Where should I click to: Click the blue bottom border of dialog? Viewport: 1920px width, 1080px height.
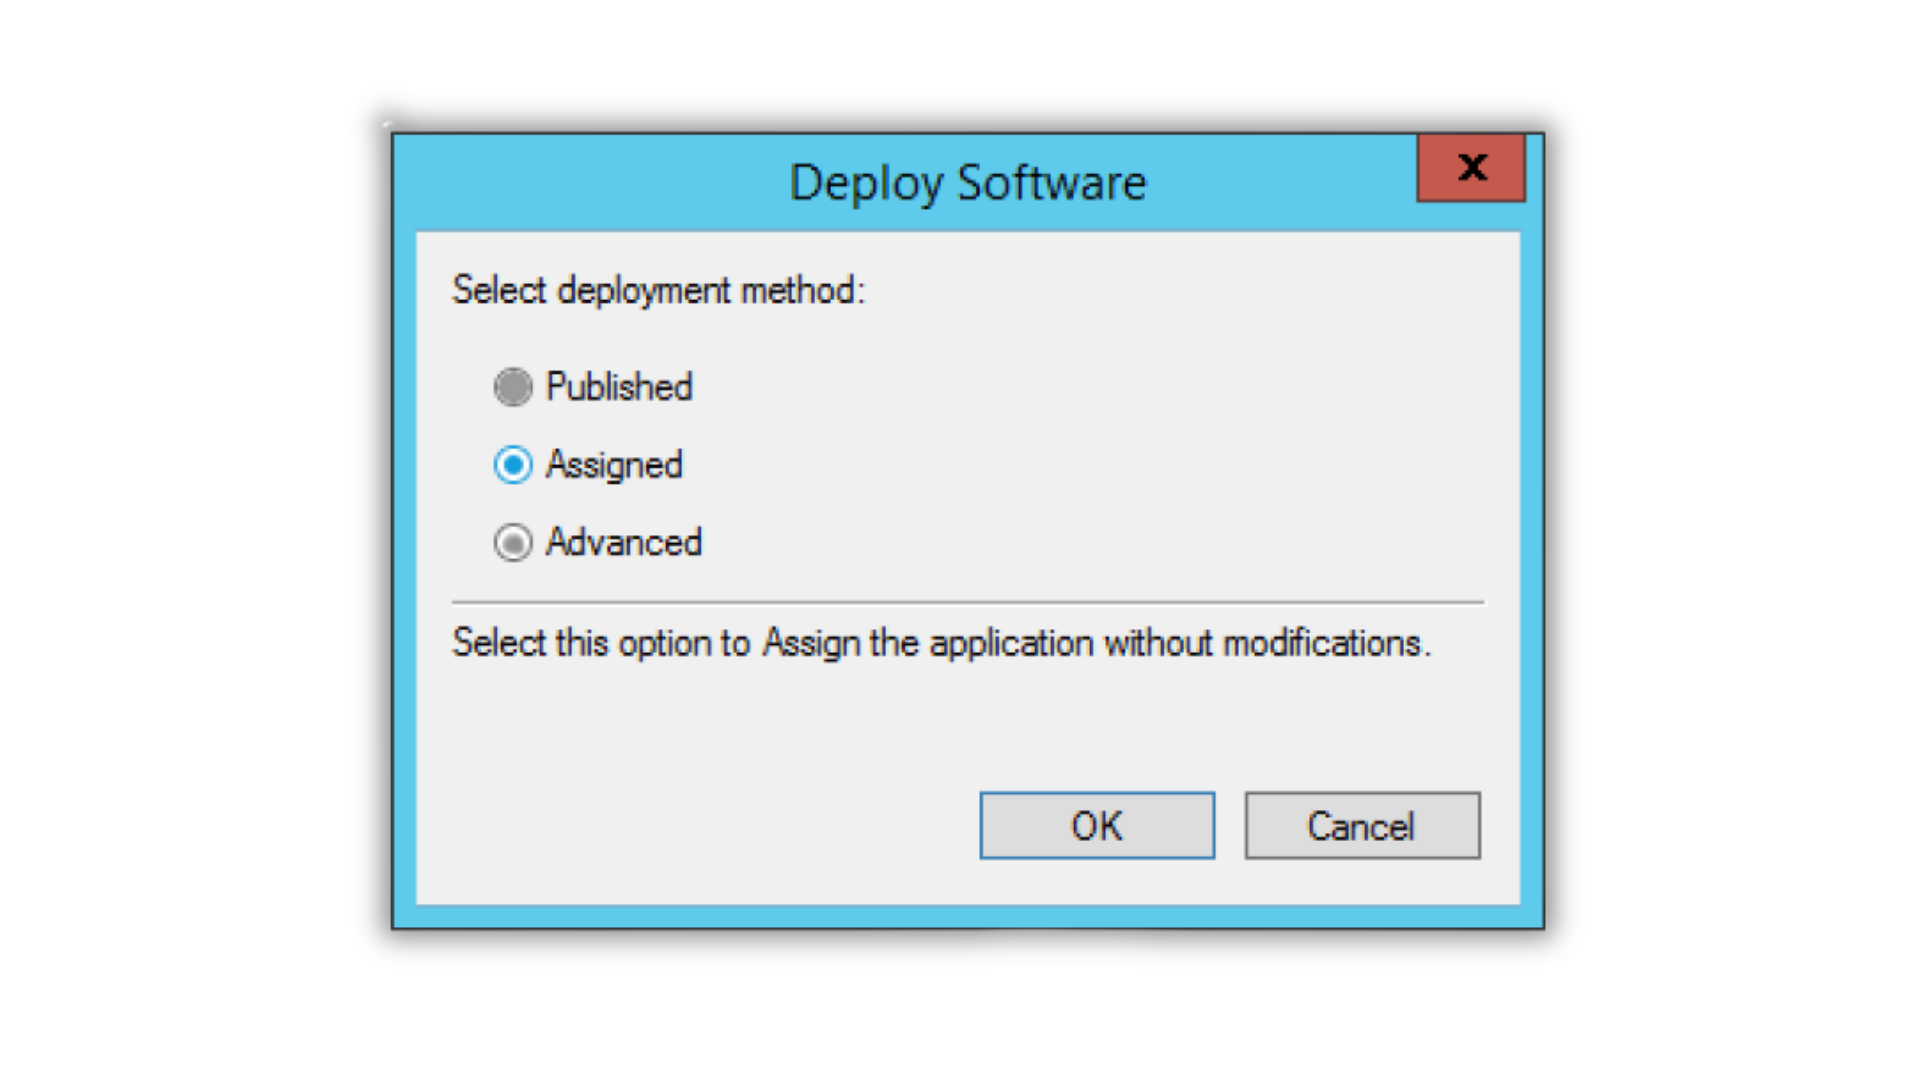click(967, 917)
